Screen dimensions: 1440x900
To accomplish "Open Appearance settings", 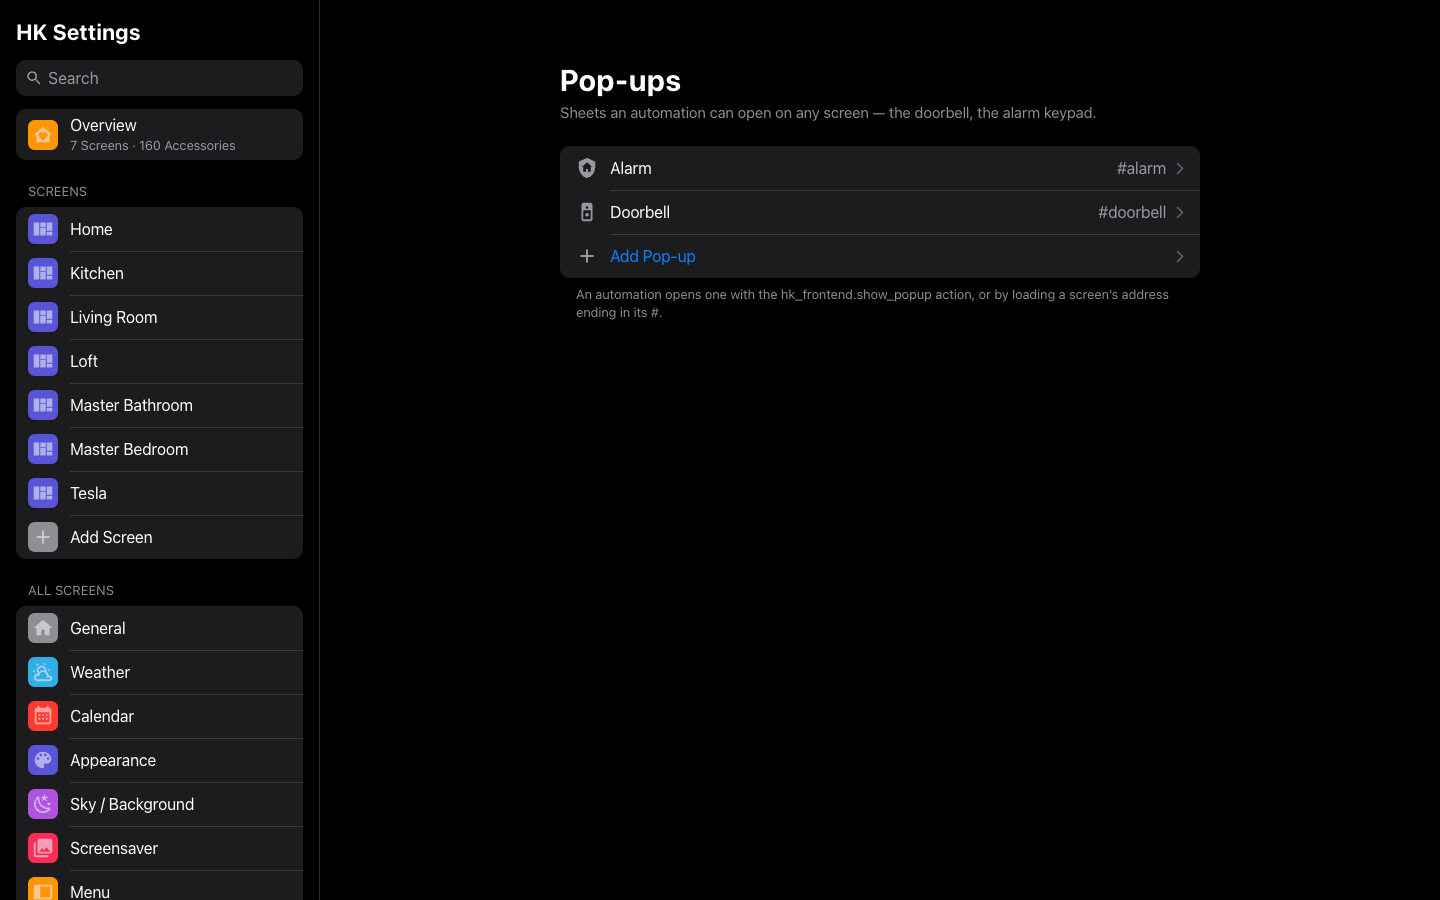I will click(159, 760).
